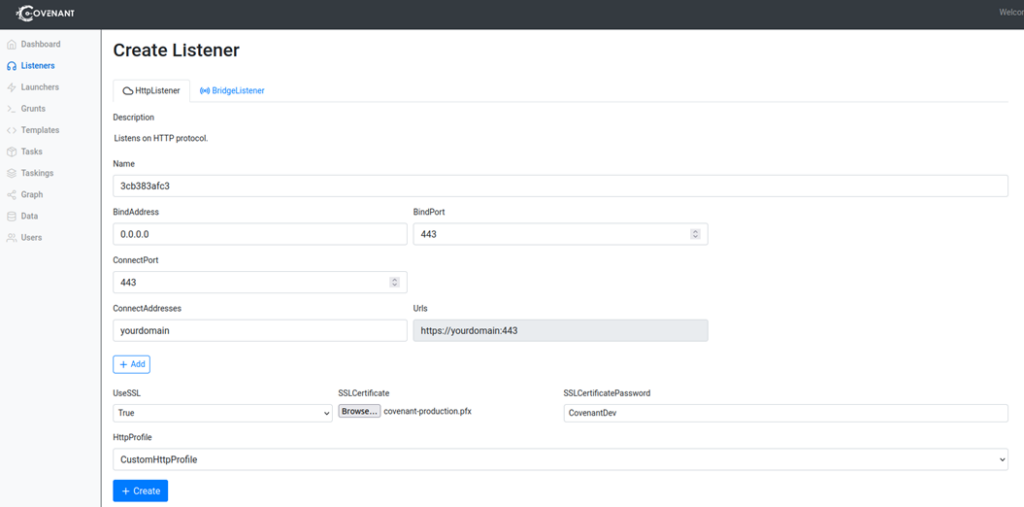The height and width of the screenshot is (507, 1024).
Task: Click Browse to choose SSL certificate
Action: (x=359, y=412)
